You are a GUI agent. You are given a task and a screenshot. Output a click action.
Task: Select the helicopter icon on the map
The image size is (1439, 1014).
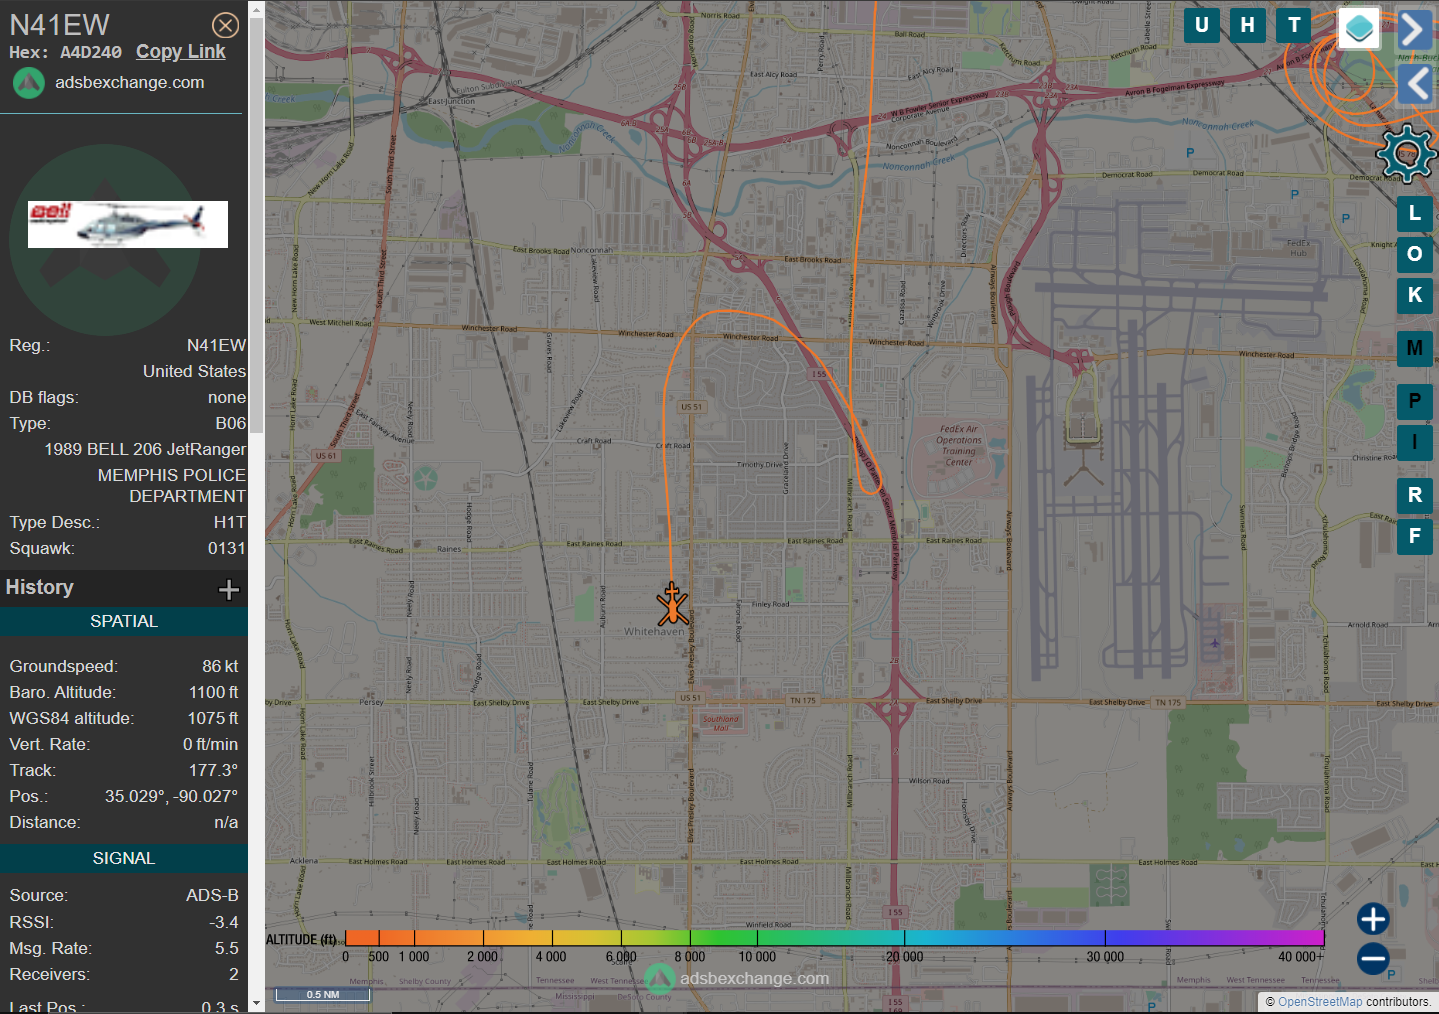pos(672,605)
